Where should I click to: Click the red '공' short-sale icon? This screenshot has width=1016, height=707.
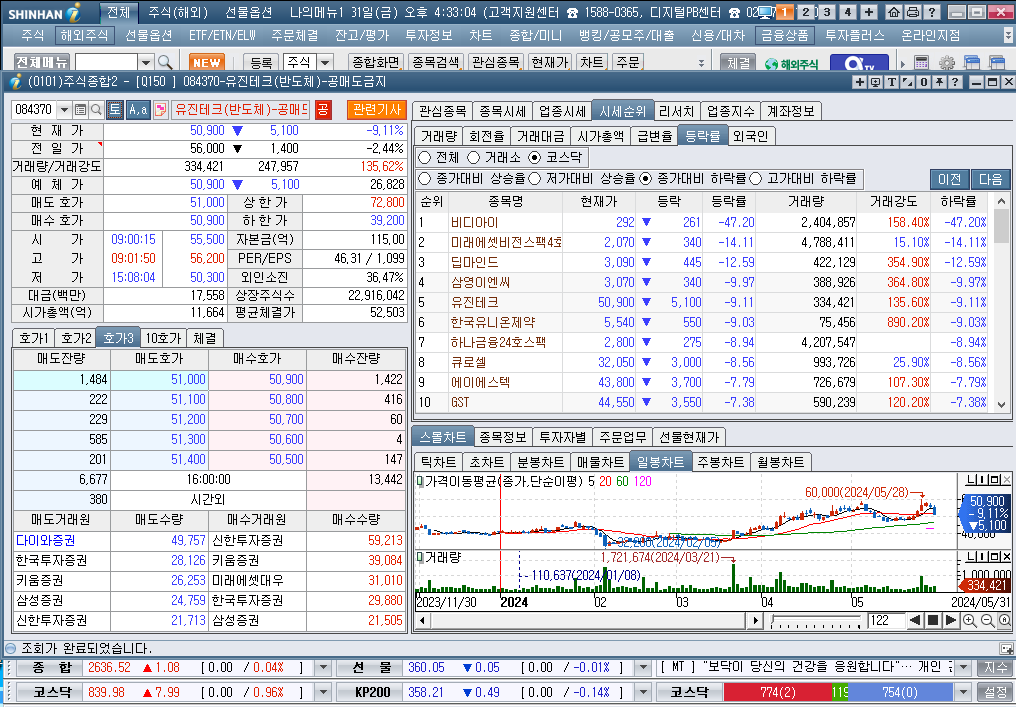click(x=323, y=110)
